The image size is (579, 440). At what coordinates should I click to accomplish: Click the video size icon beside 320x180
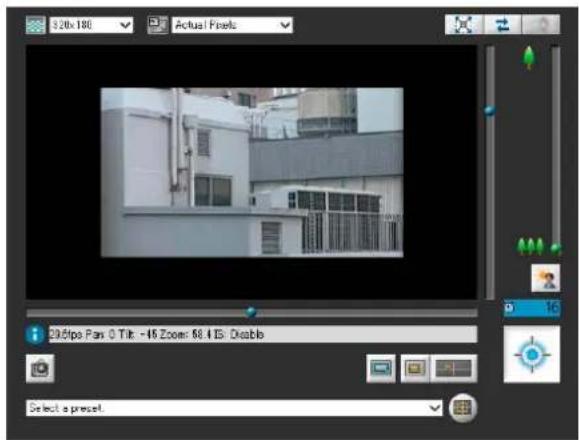(x=36, y=25)
